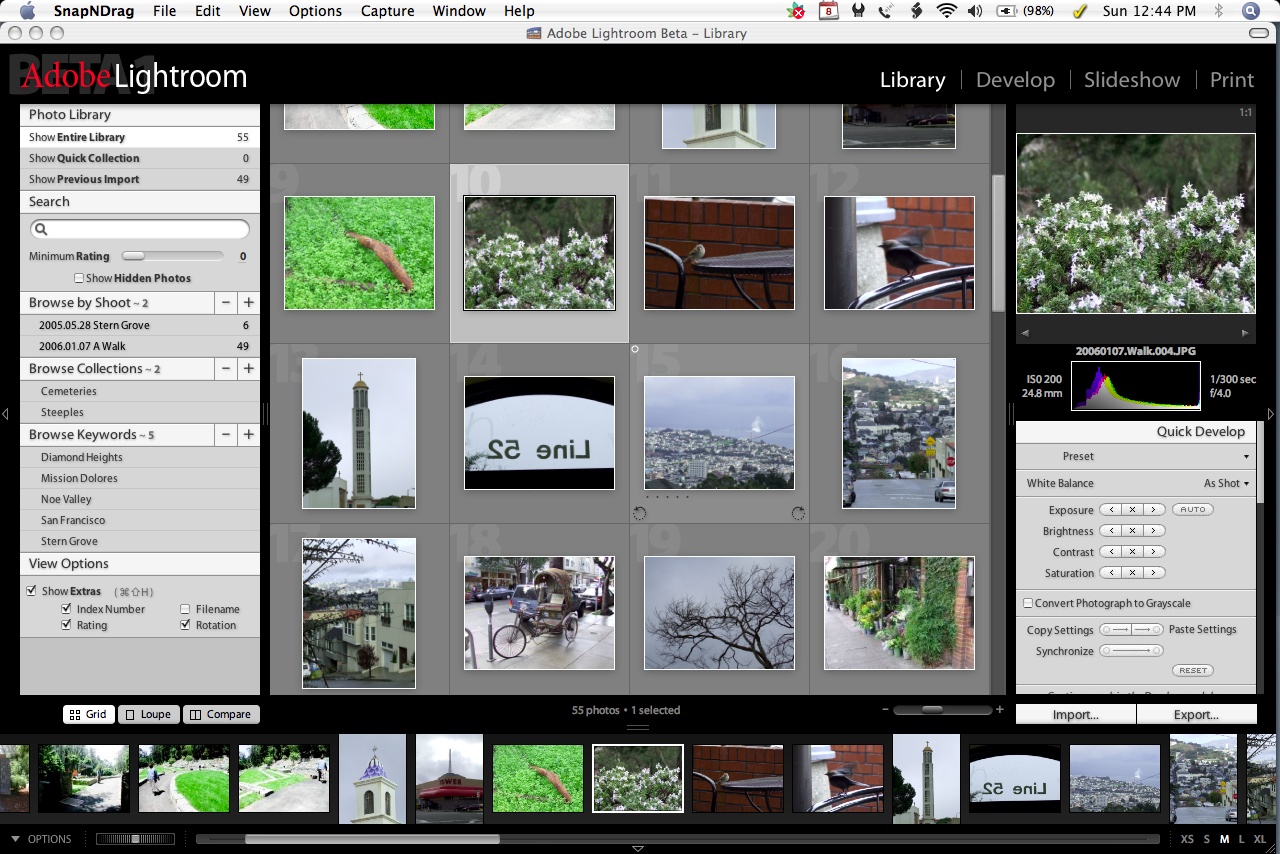
Task: Expand the filmstrip OPTIONS disclosure triangle
Action: point(16,839)
